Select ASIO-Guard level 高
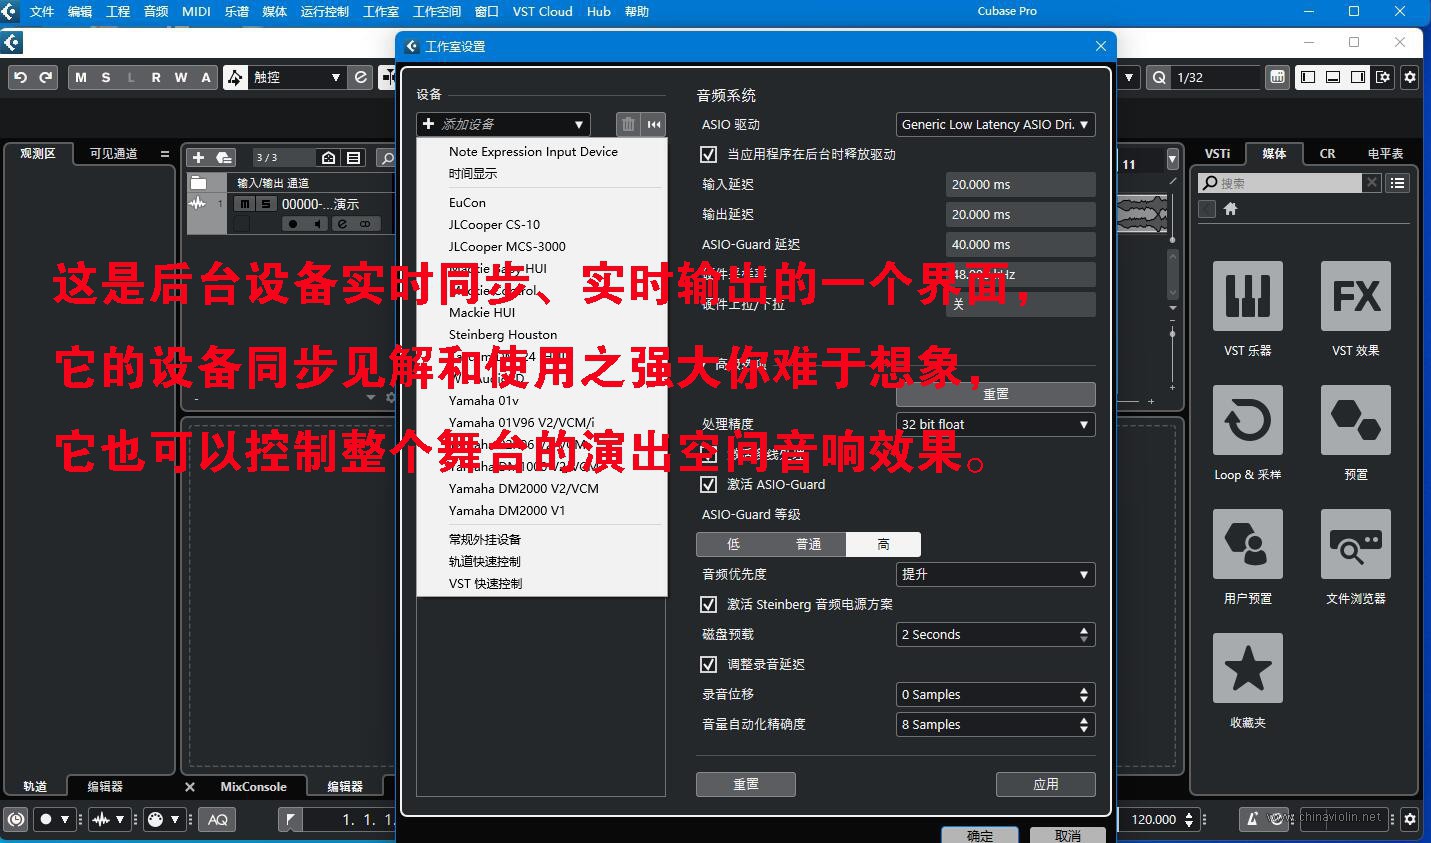Screen dimensions: 1431x843 click(x=883, y=544)
